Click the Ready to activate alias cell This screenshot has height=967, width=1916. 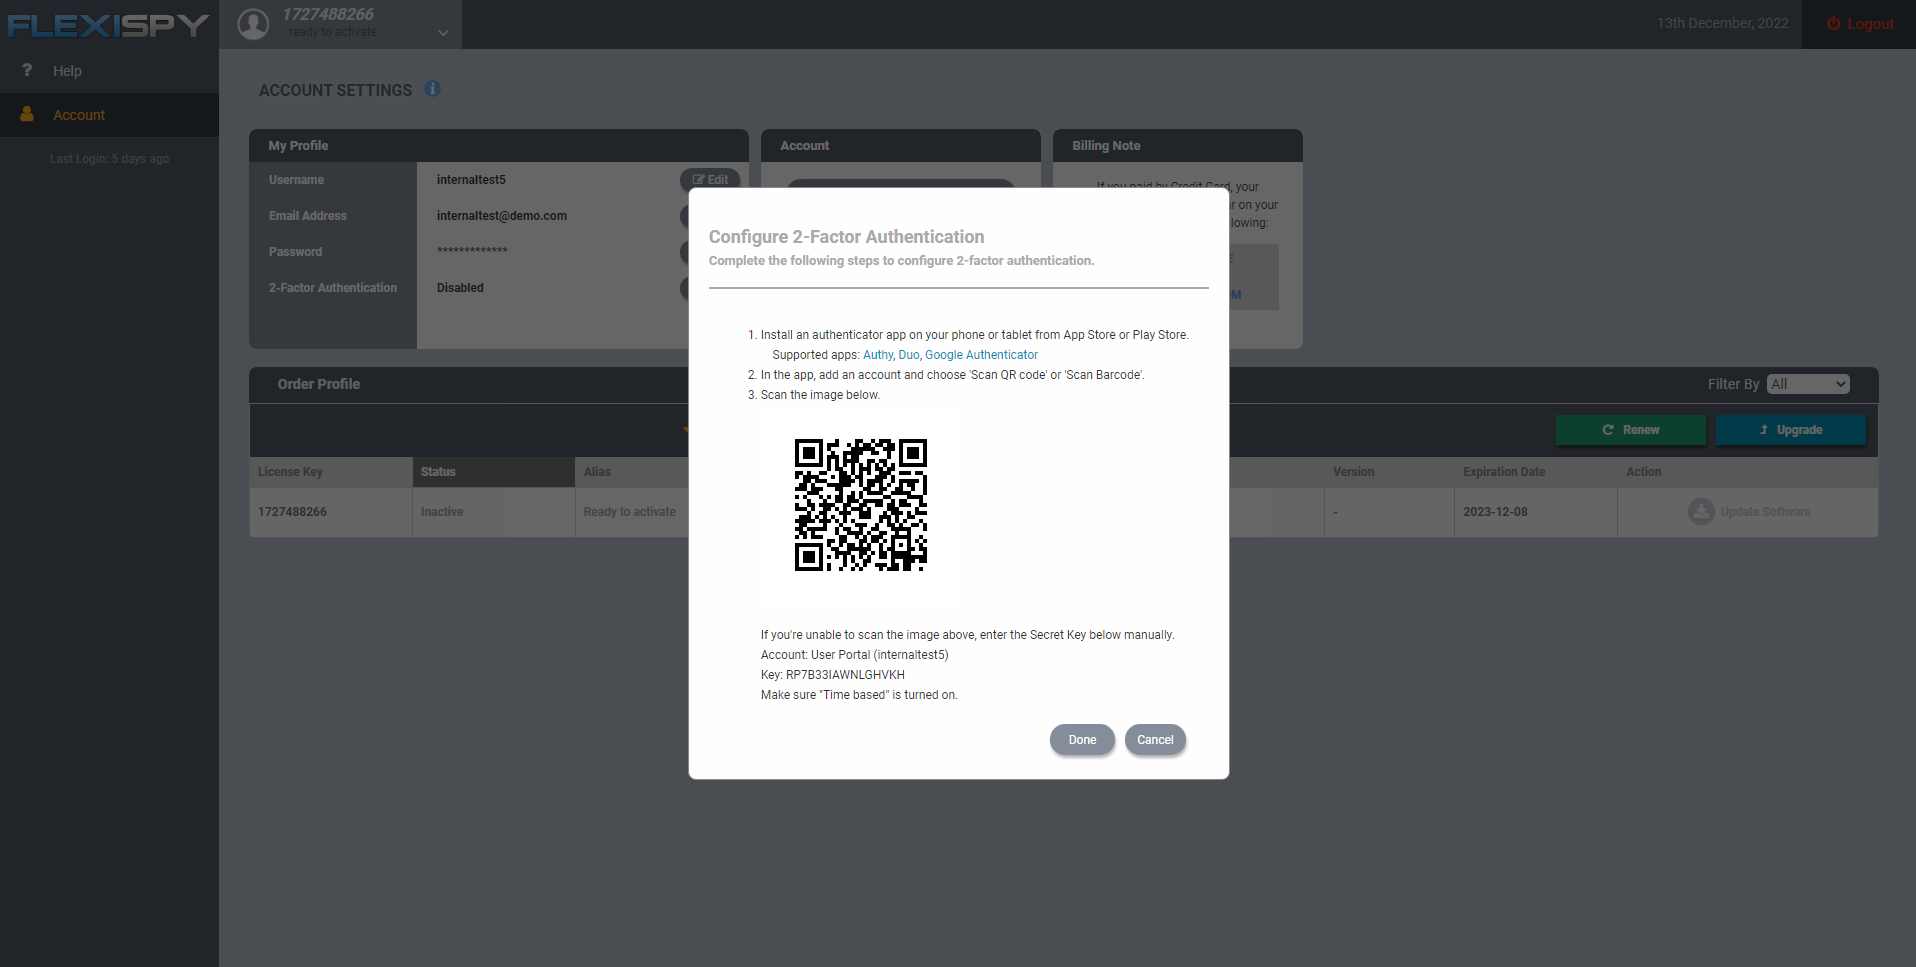point(632,512)
